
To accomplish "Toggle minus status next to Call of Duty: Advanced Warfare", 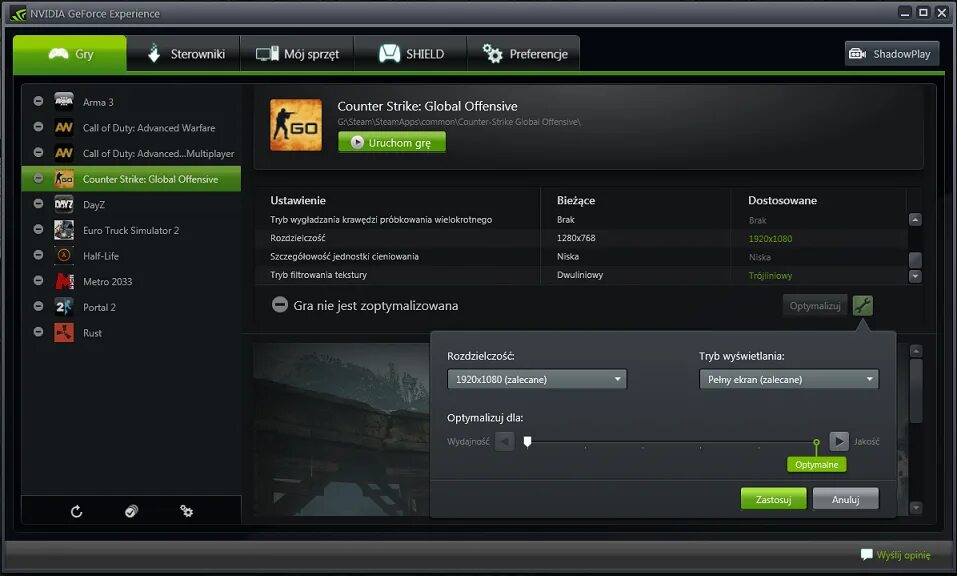I will point(38,126).
